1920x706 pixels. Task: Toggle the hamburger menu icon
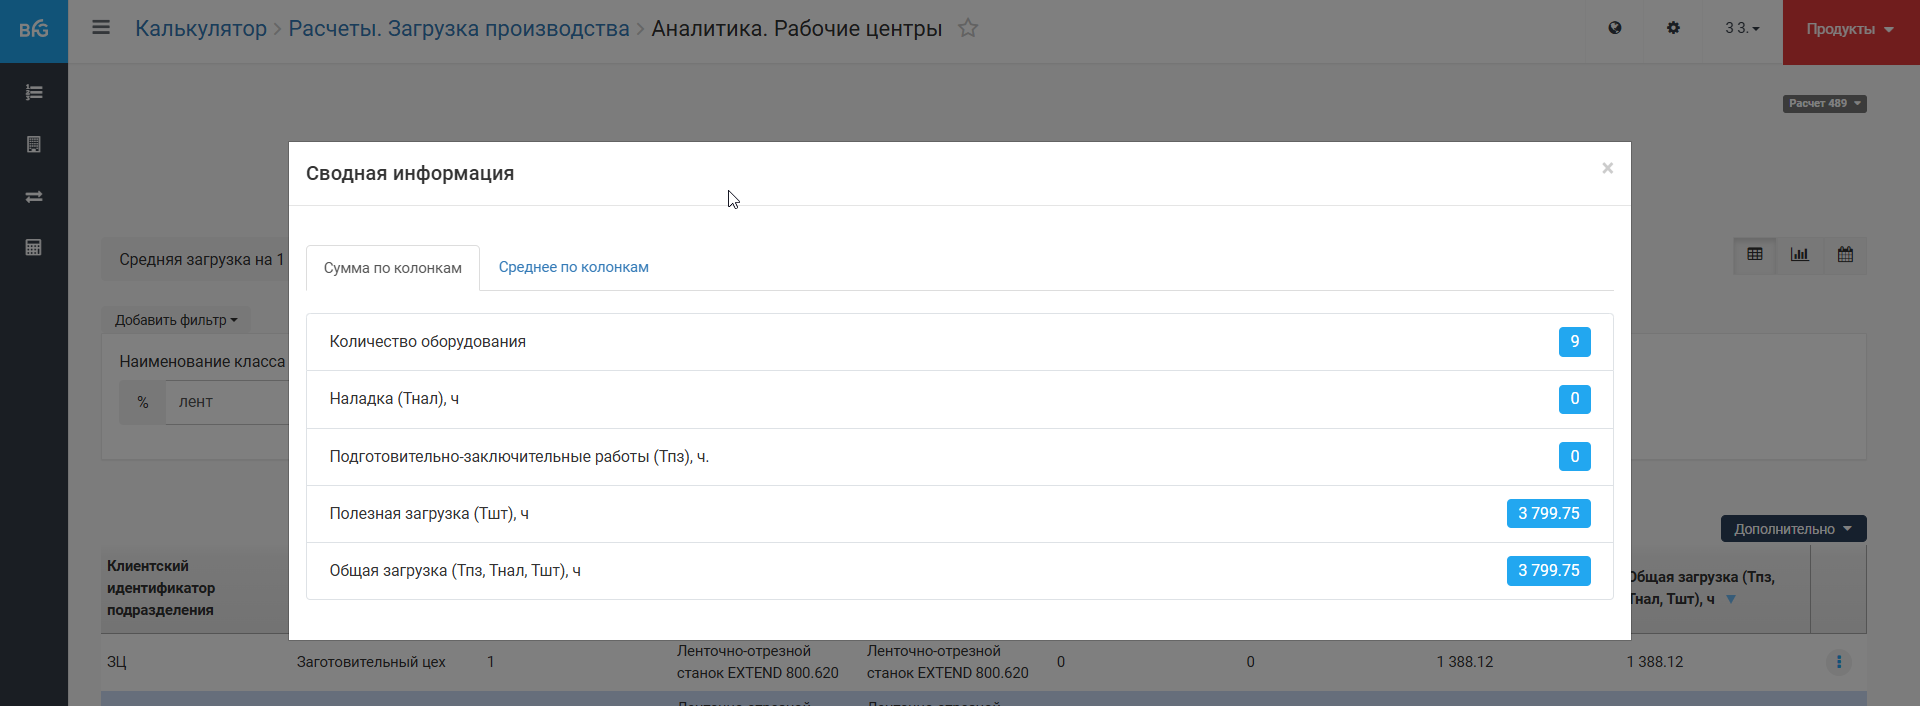tap(101, 28)
